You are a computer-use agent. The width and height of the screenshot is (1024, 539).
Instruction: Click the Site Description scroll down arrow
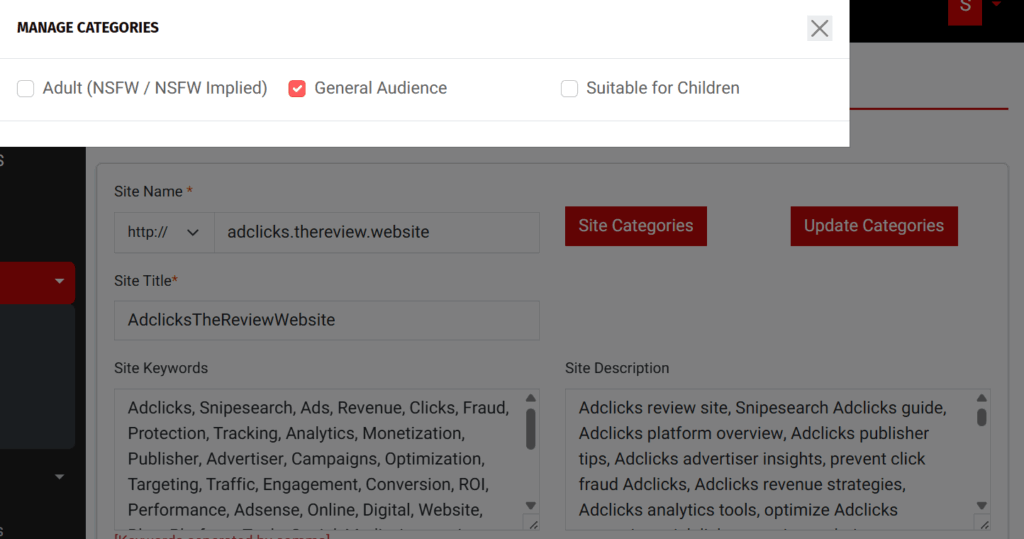[981, 506]
